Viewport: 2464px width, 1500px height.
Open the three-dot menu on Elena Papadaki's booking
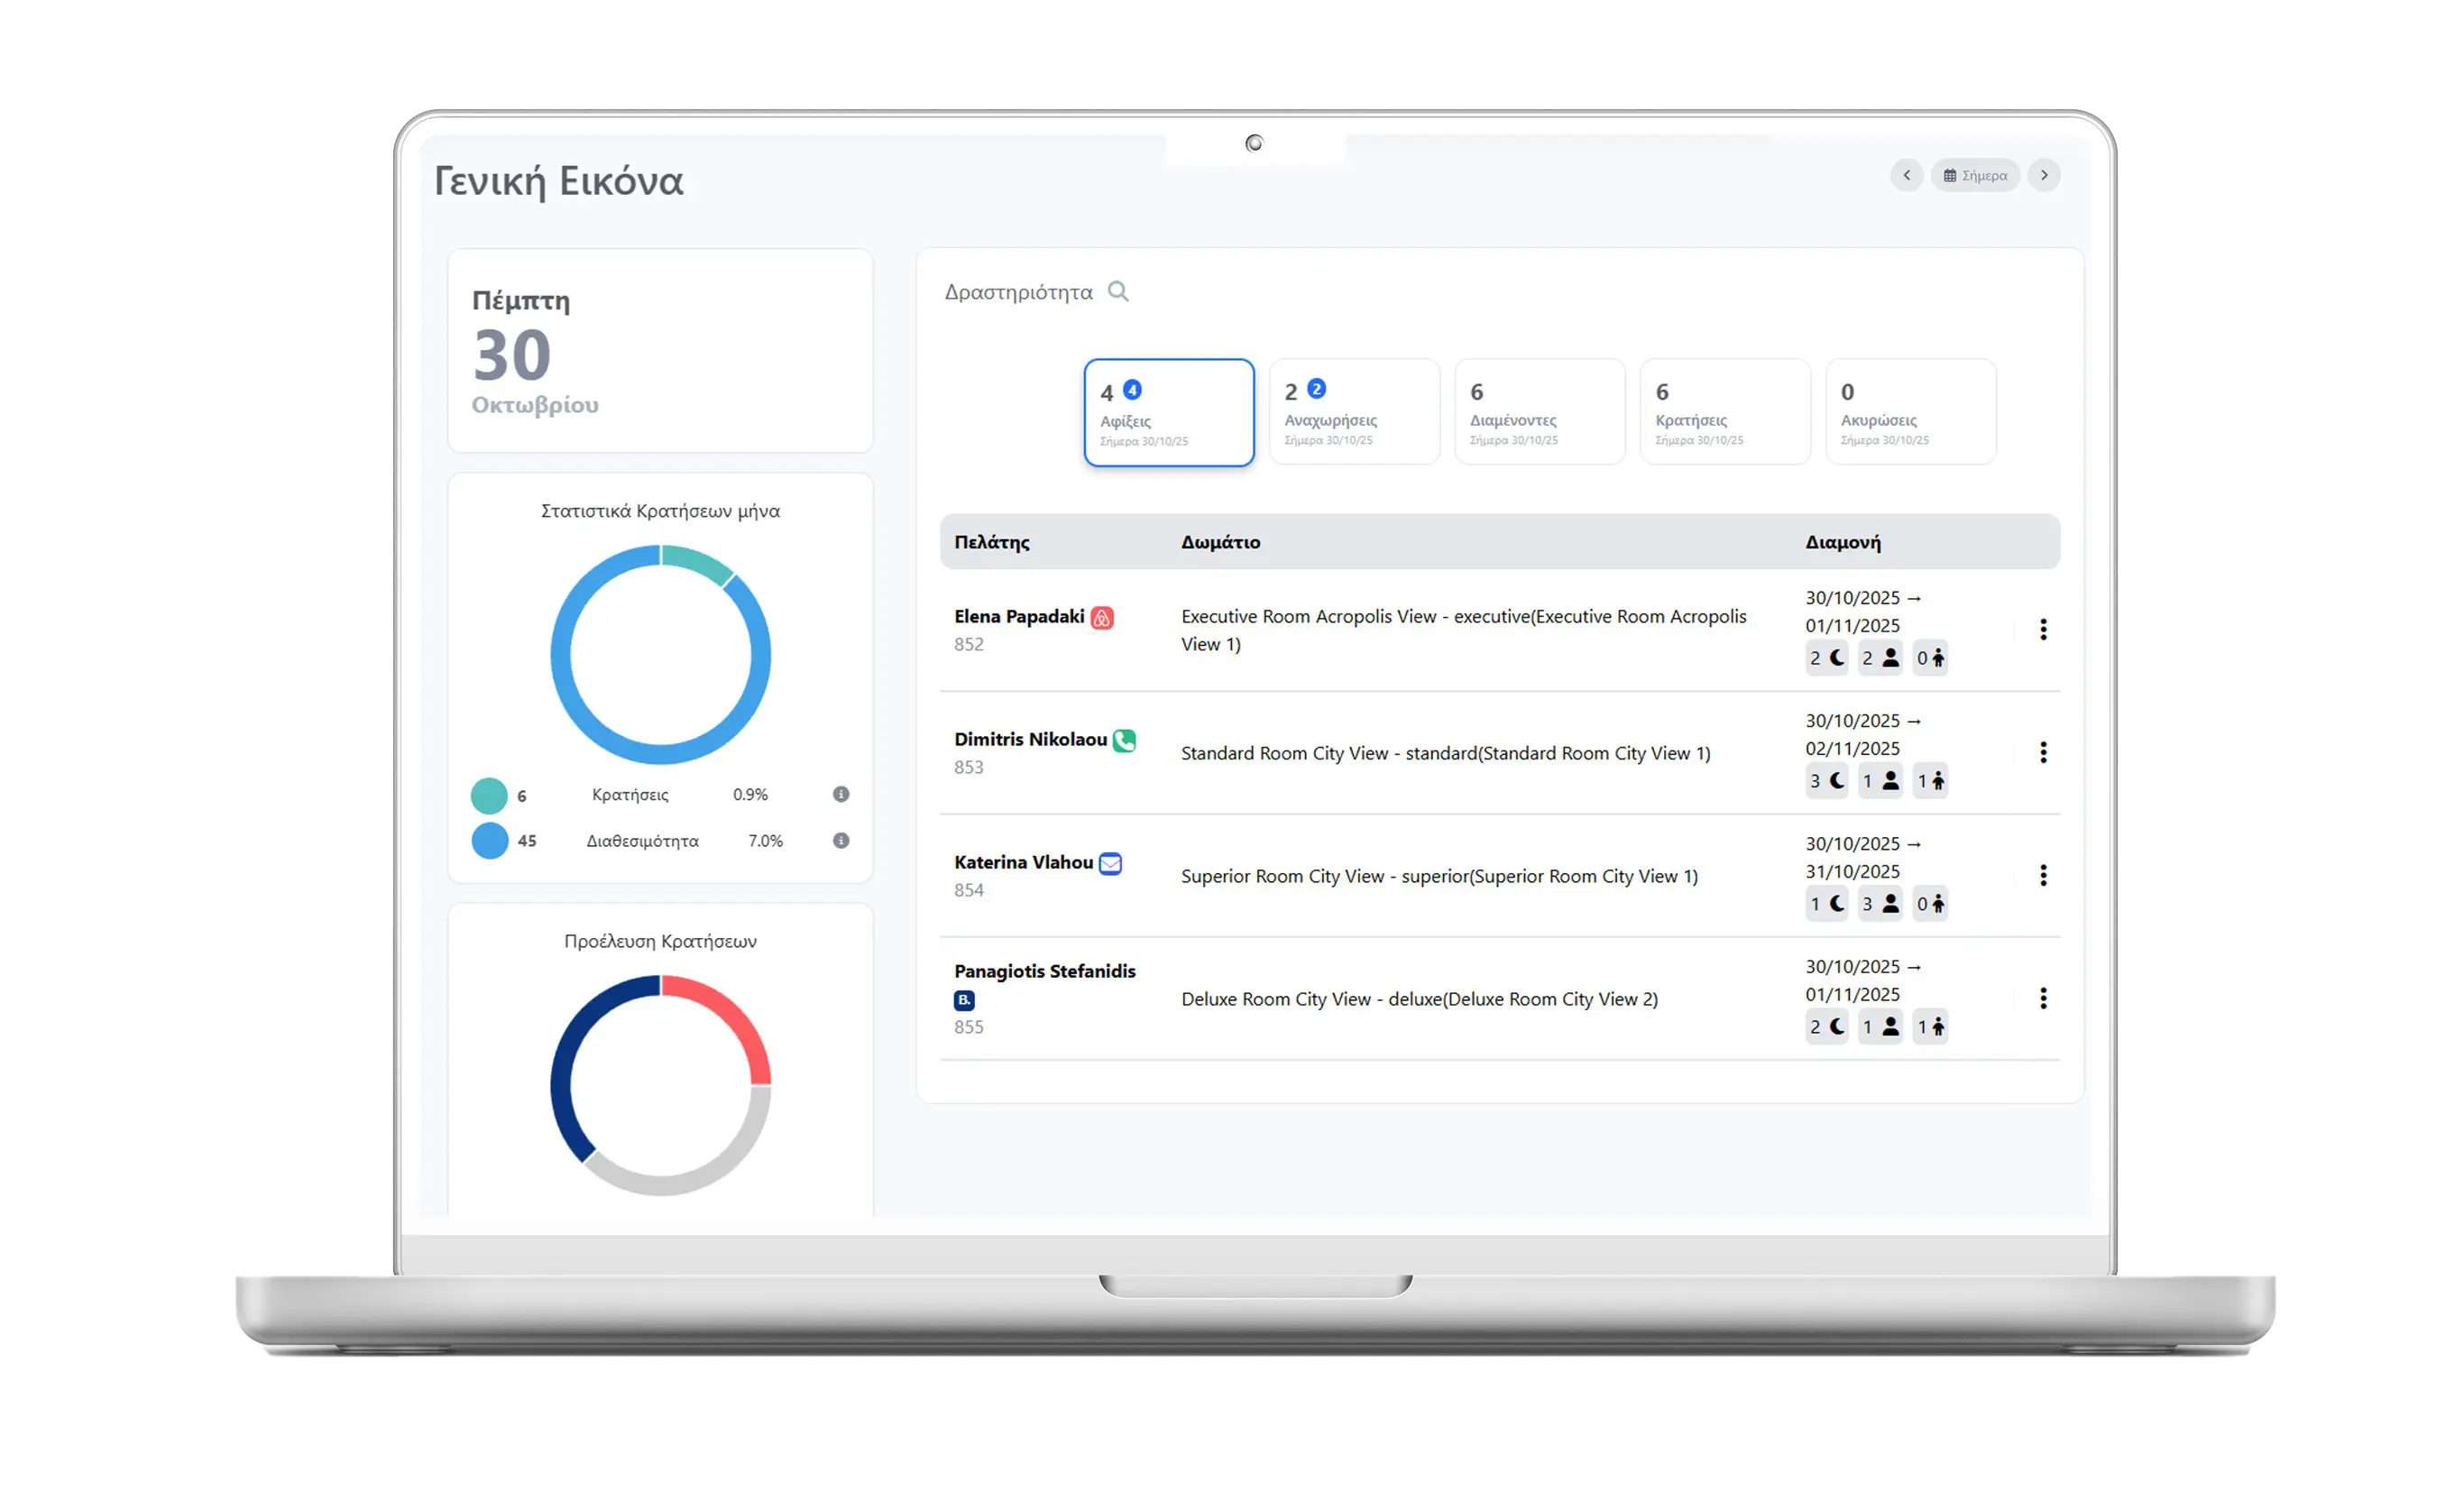pos(2043,629)
